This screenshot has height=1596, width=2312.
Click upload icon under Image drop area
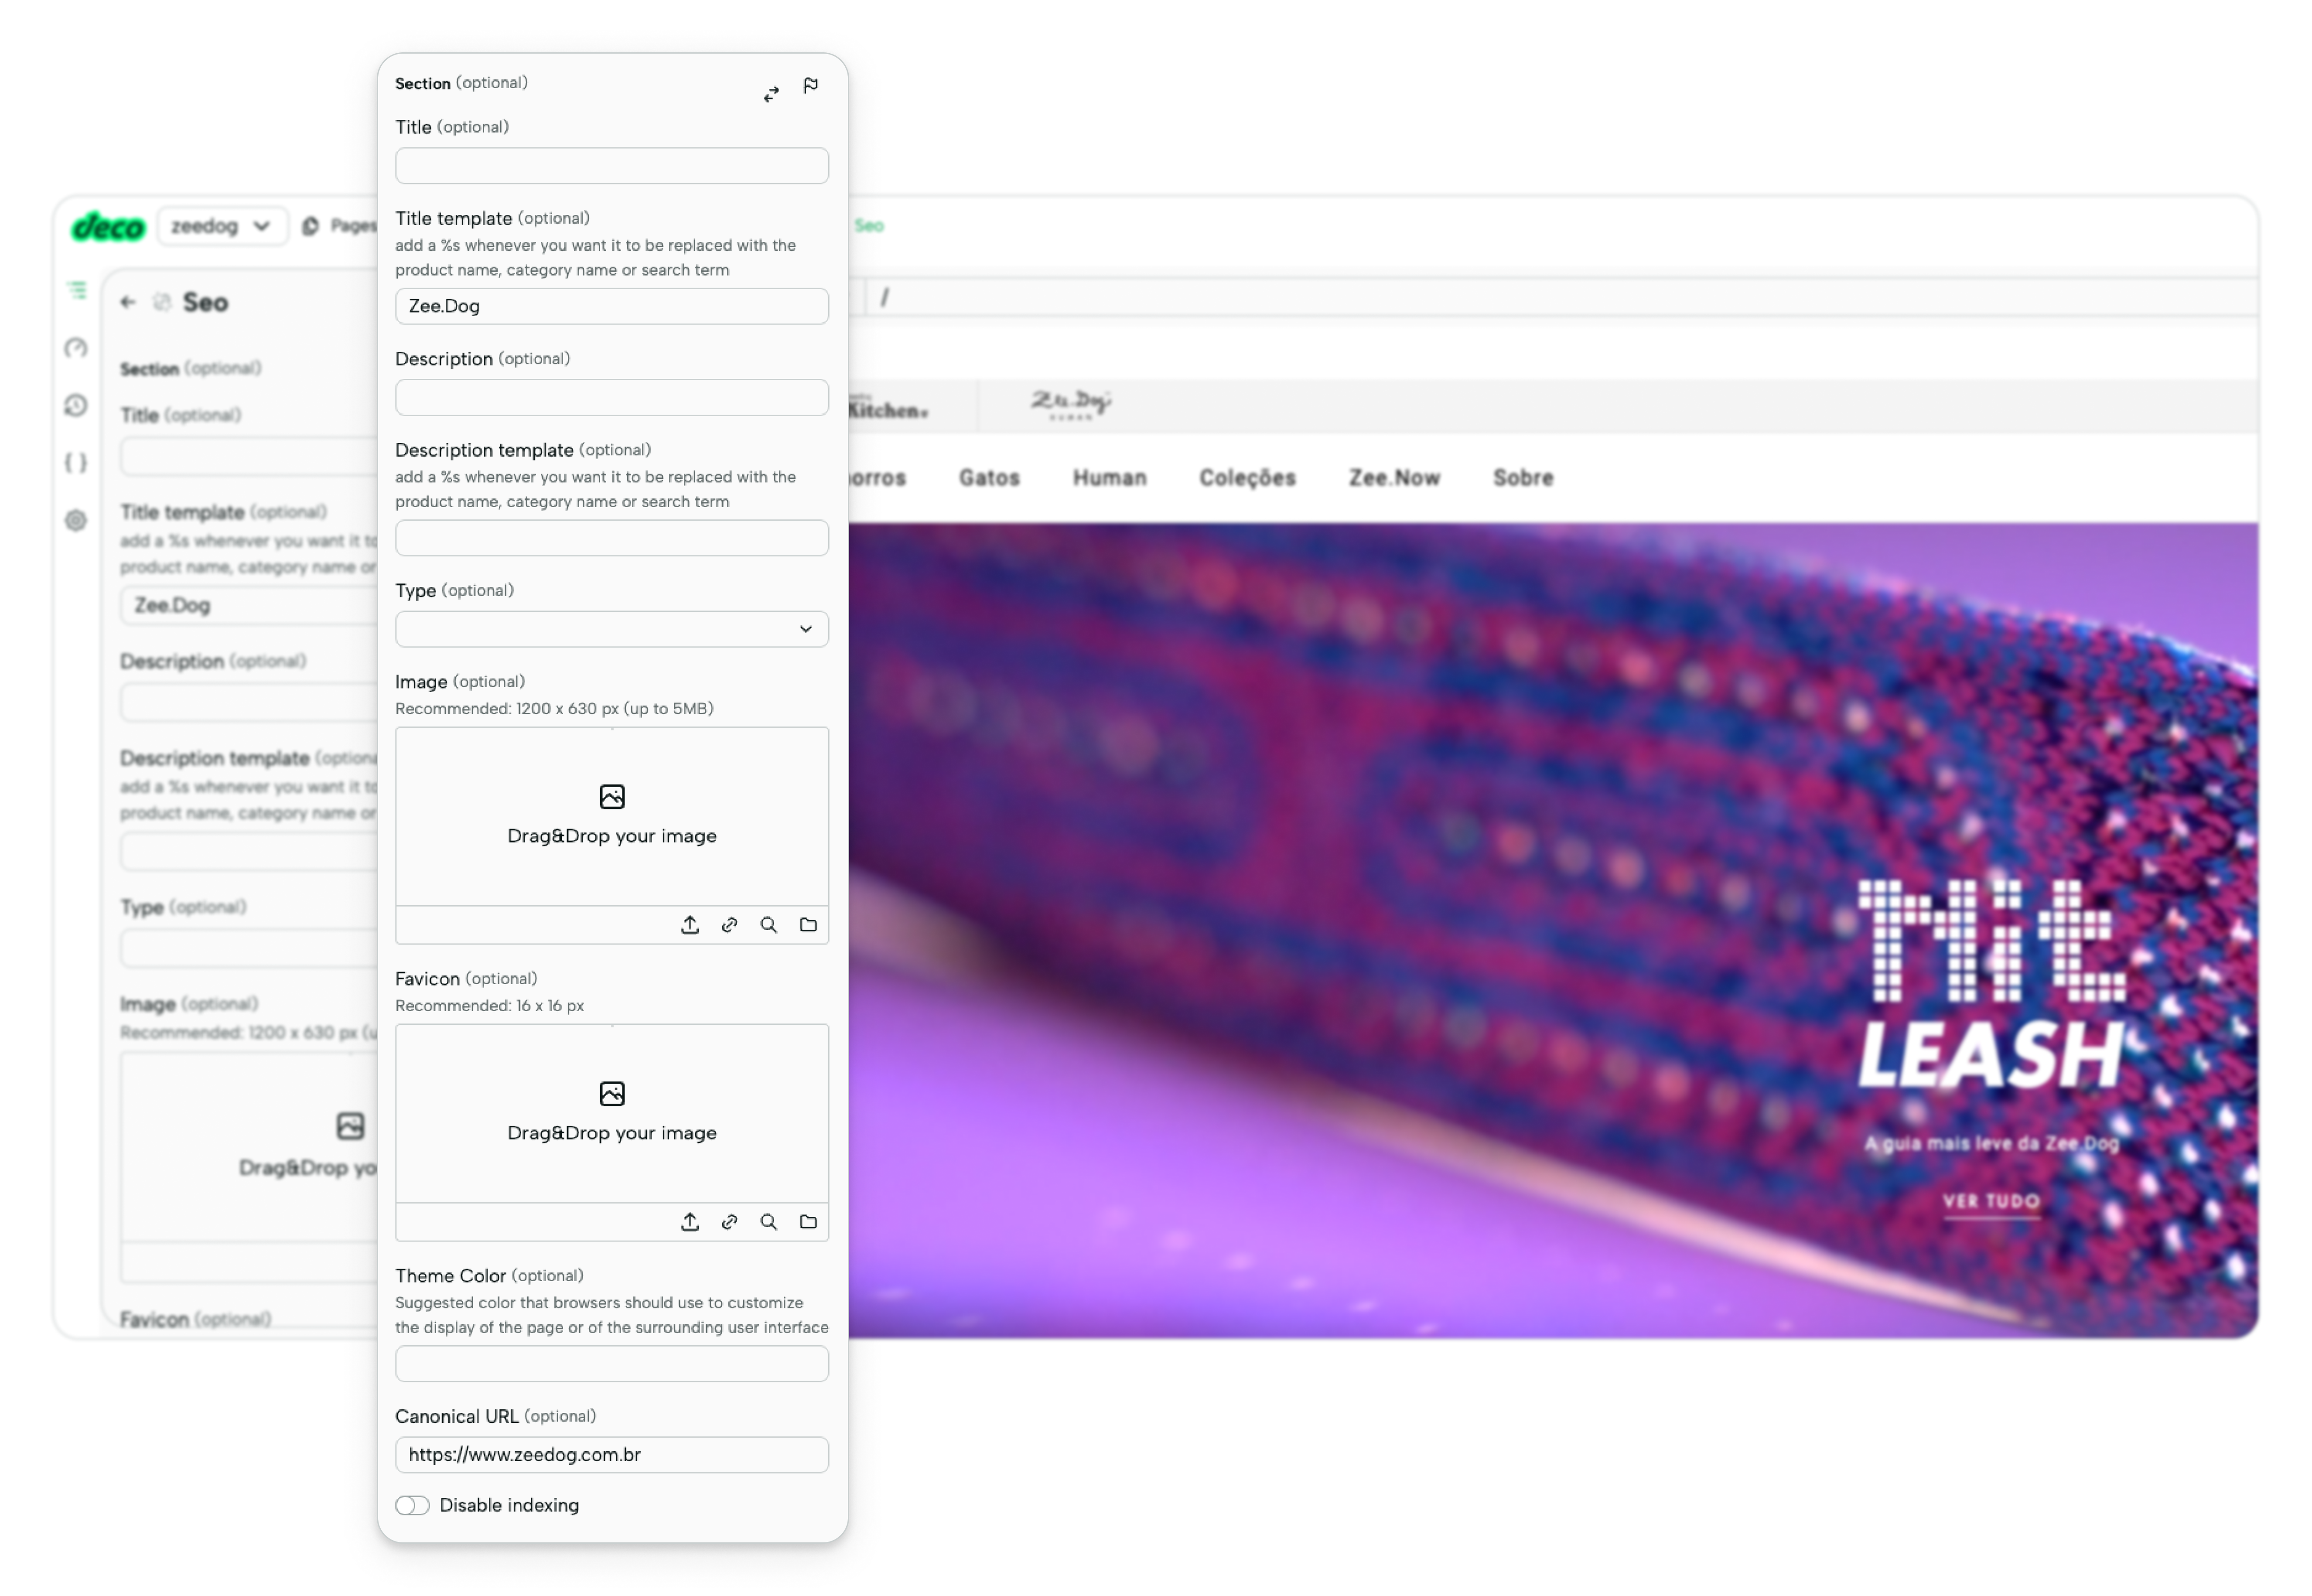coord(689,925)
